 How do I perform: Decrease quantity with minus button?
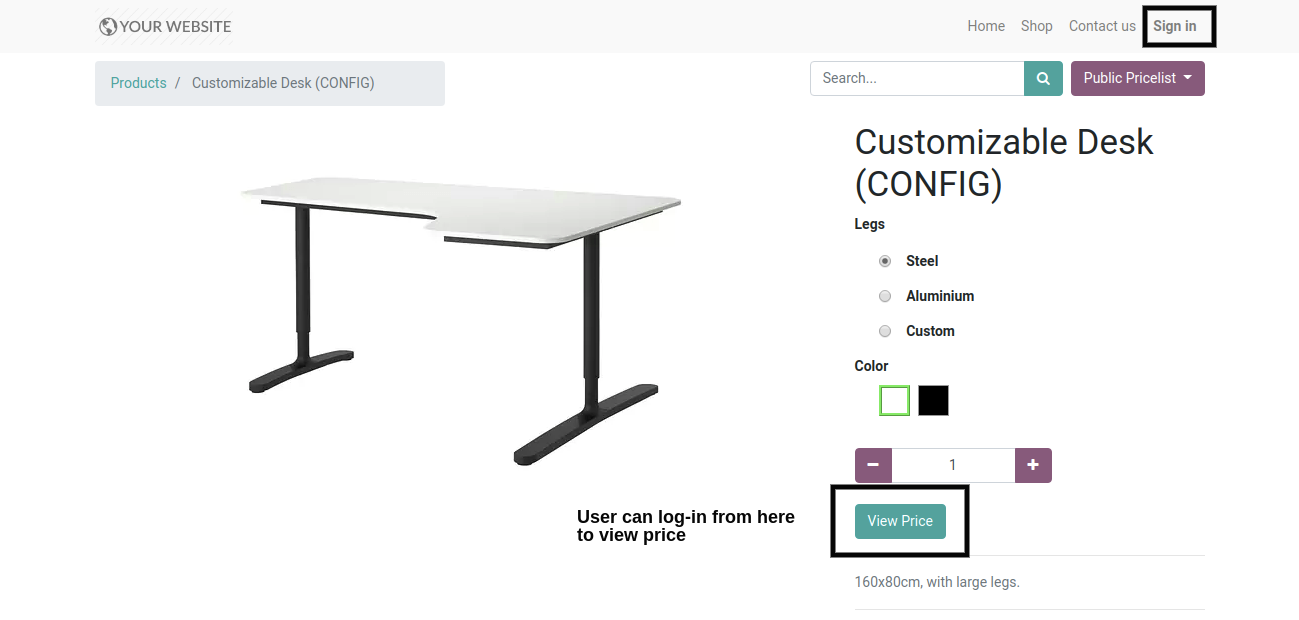[x=873, y=465]
